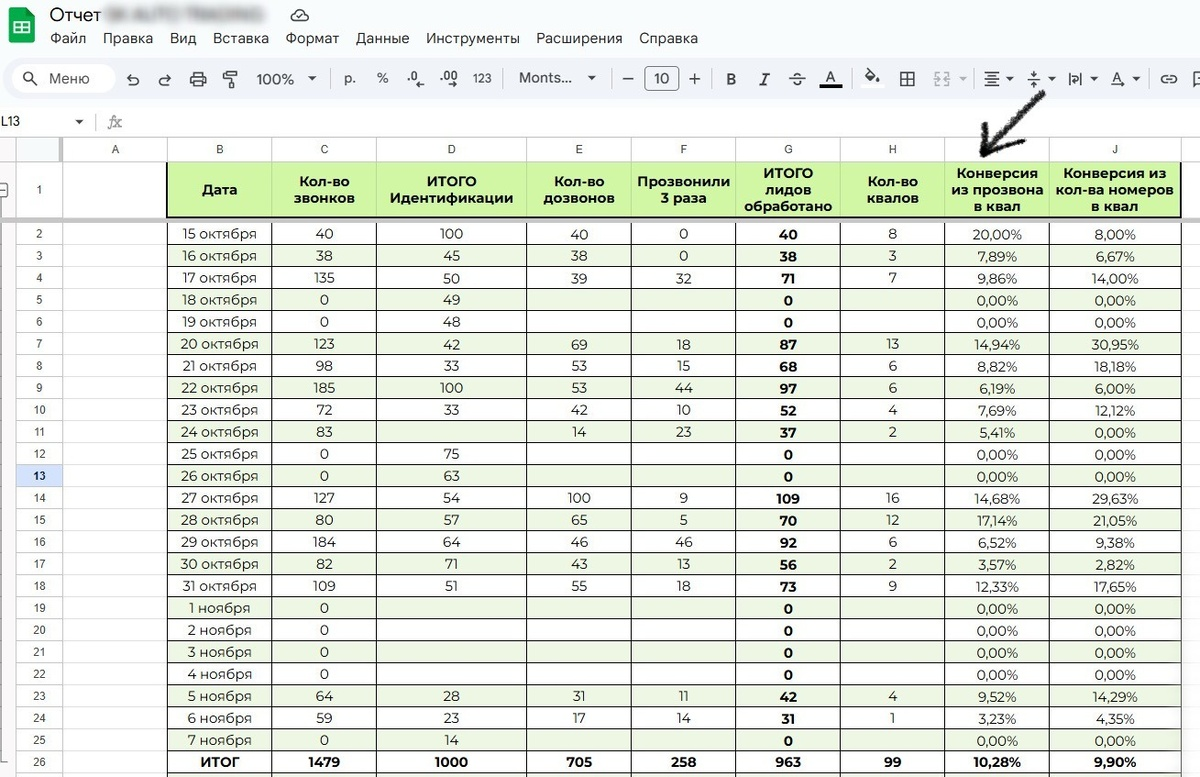
Task: Select cell with 30,95% value
Action: coord(1114,344)
